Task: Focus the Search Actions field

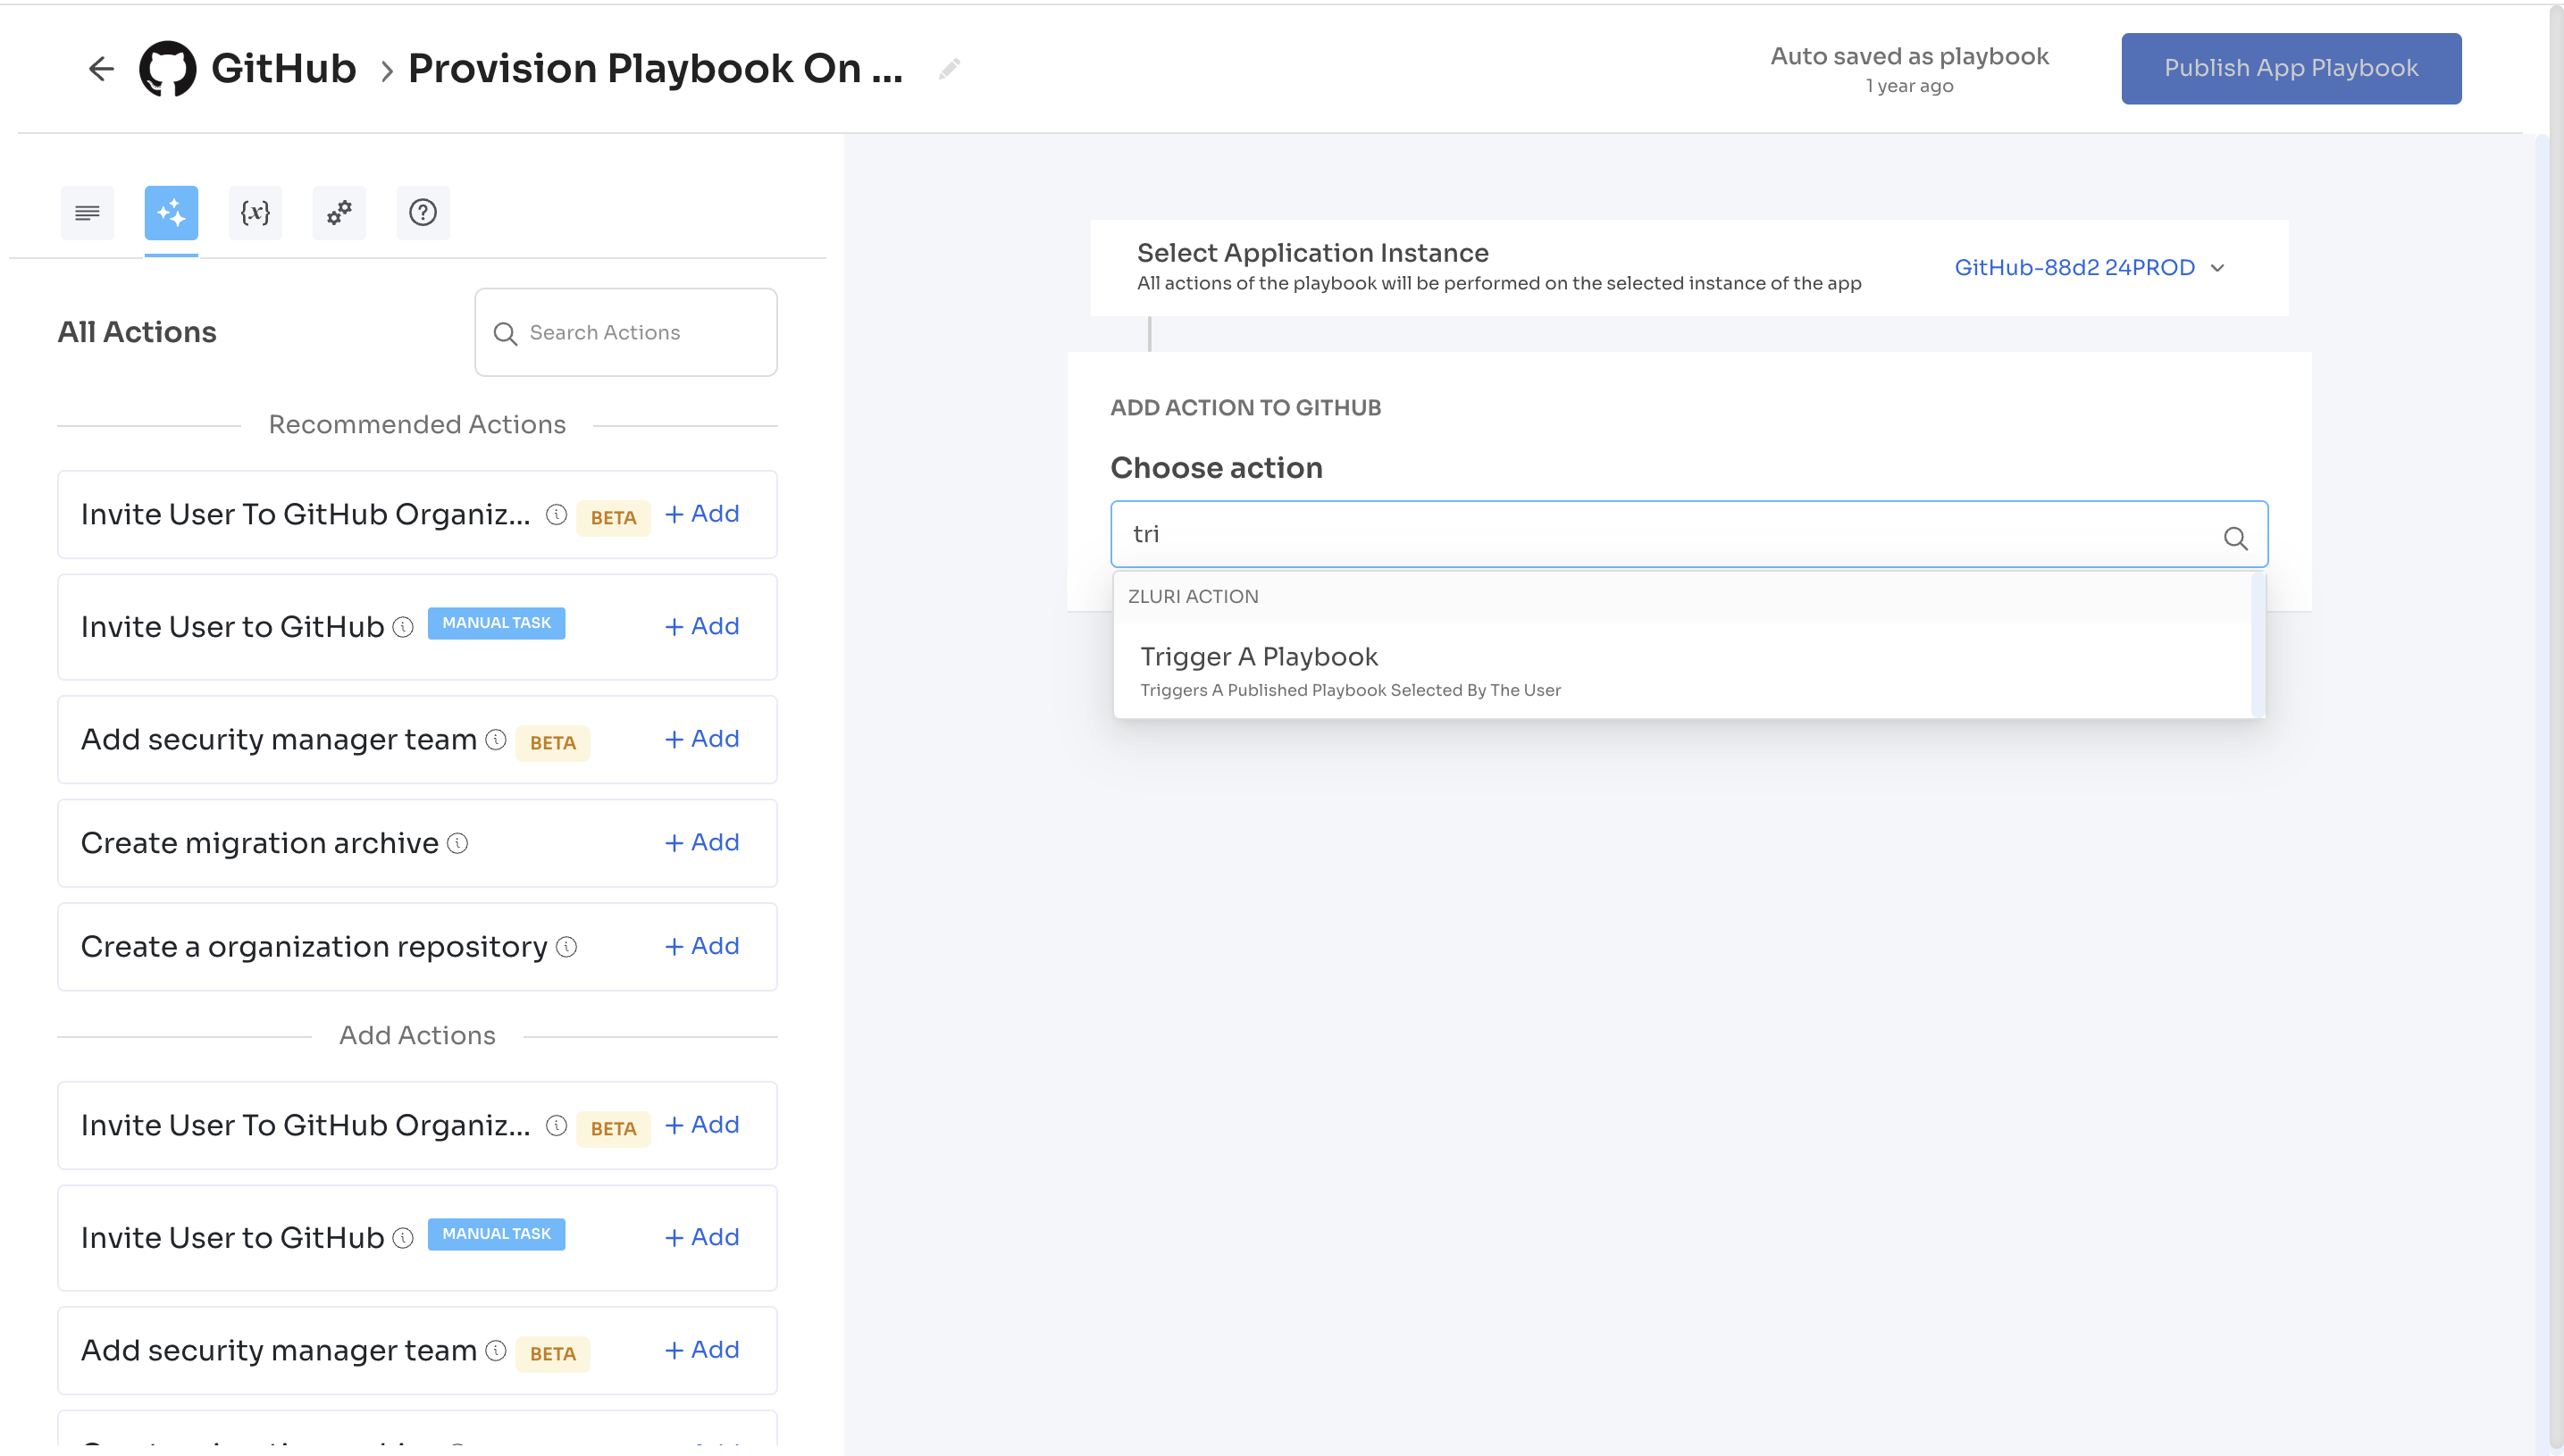Action: [x=626, y=332]
